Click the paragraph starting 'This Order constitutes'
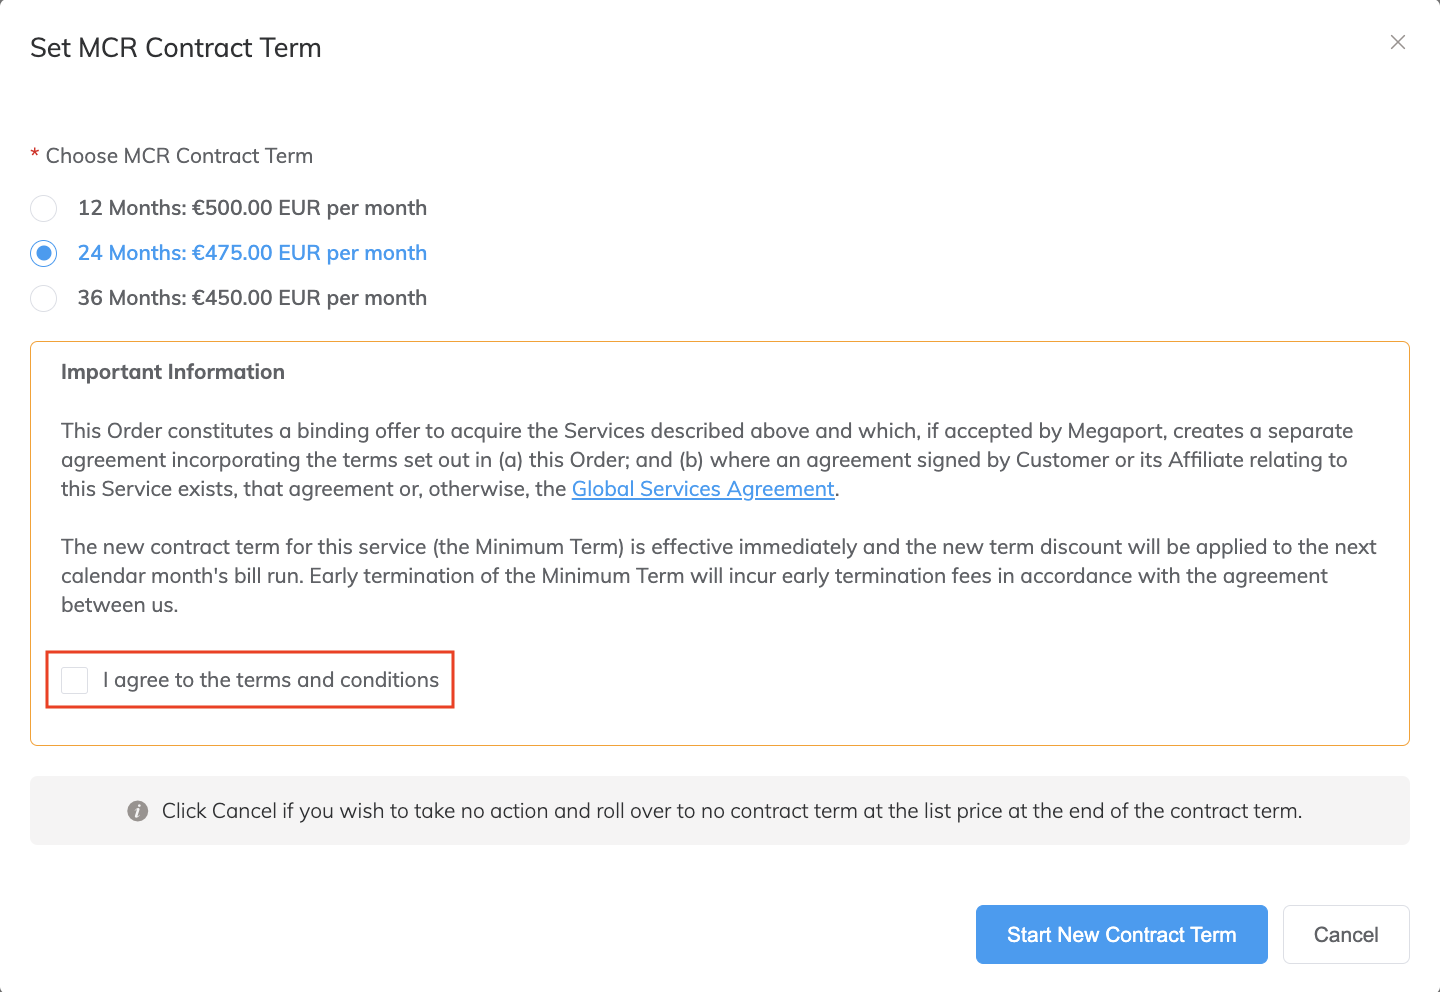 707,460
